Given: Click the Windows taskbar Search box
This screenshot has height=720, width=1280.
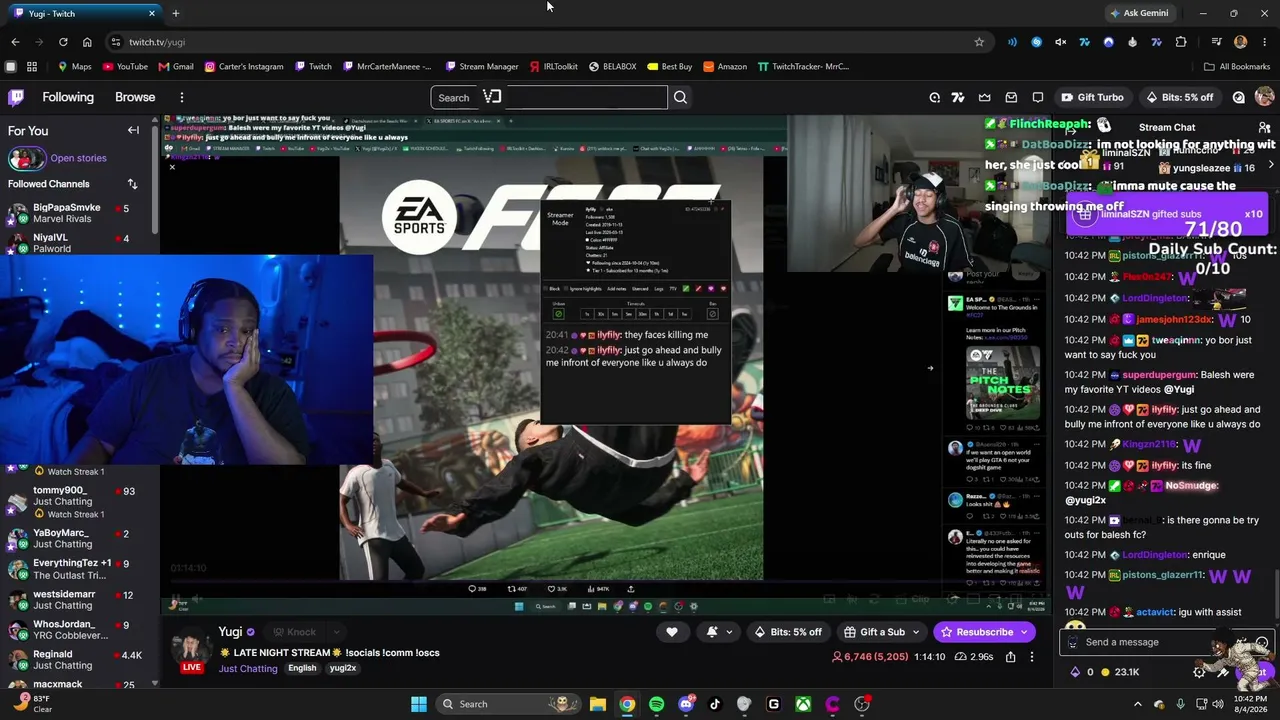Looking at the screenshot, I should [508, 704].
